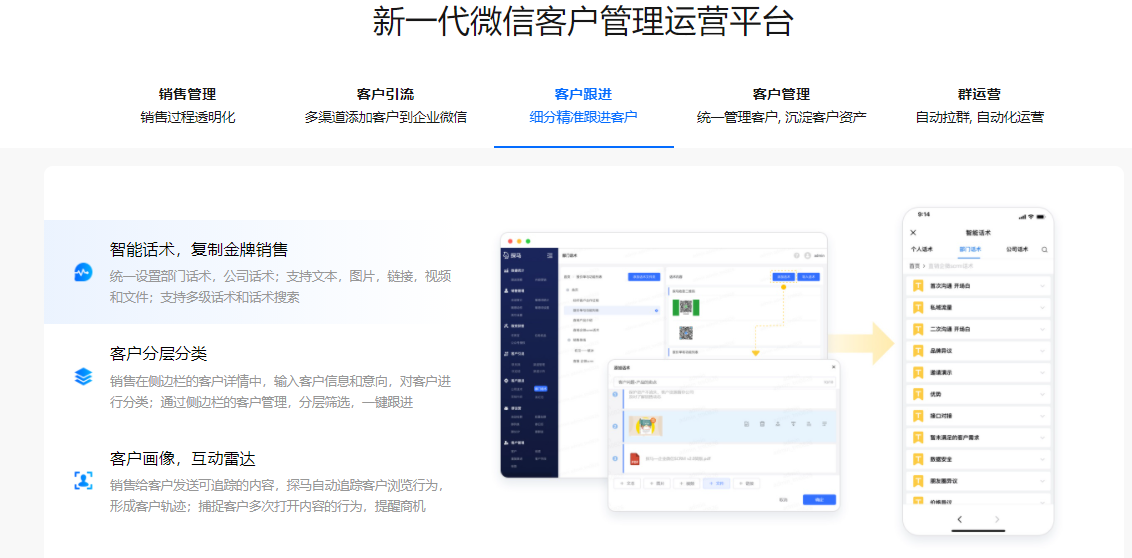Expand the 首次沟通 开场白 row chevron
This screenshot has width=1132, height=558.
point(1042,286)
